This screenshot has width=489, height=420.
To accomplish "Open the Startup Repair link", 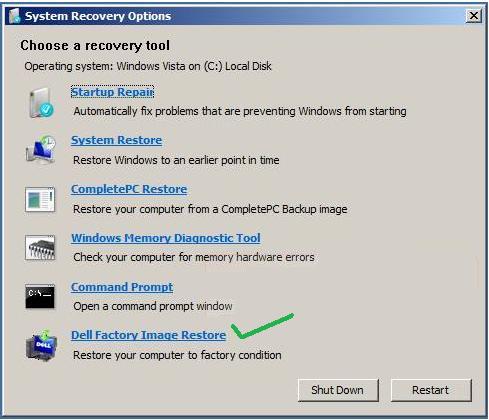I will click(112, 92).
